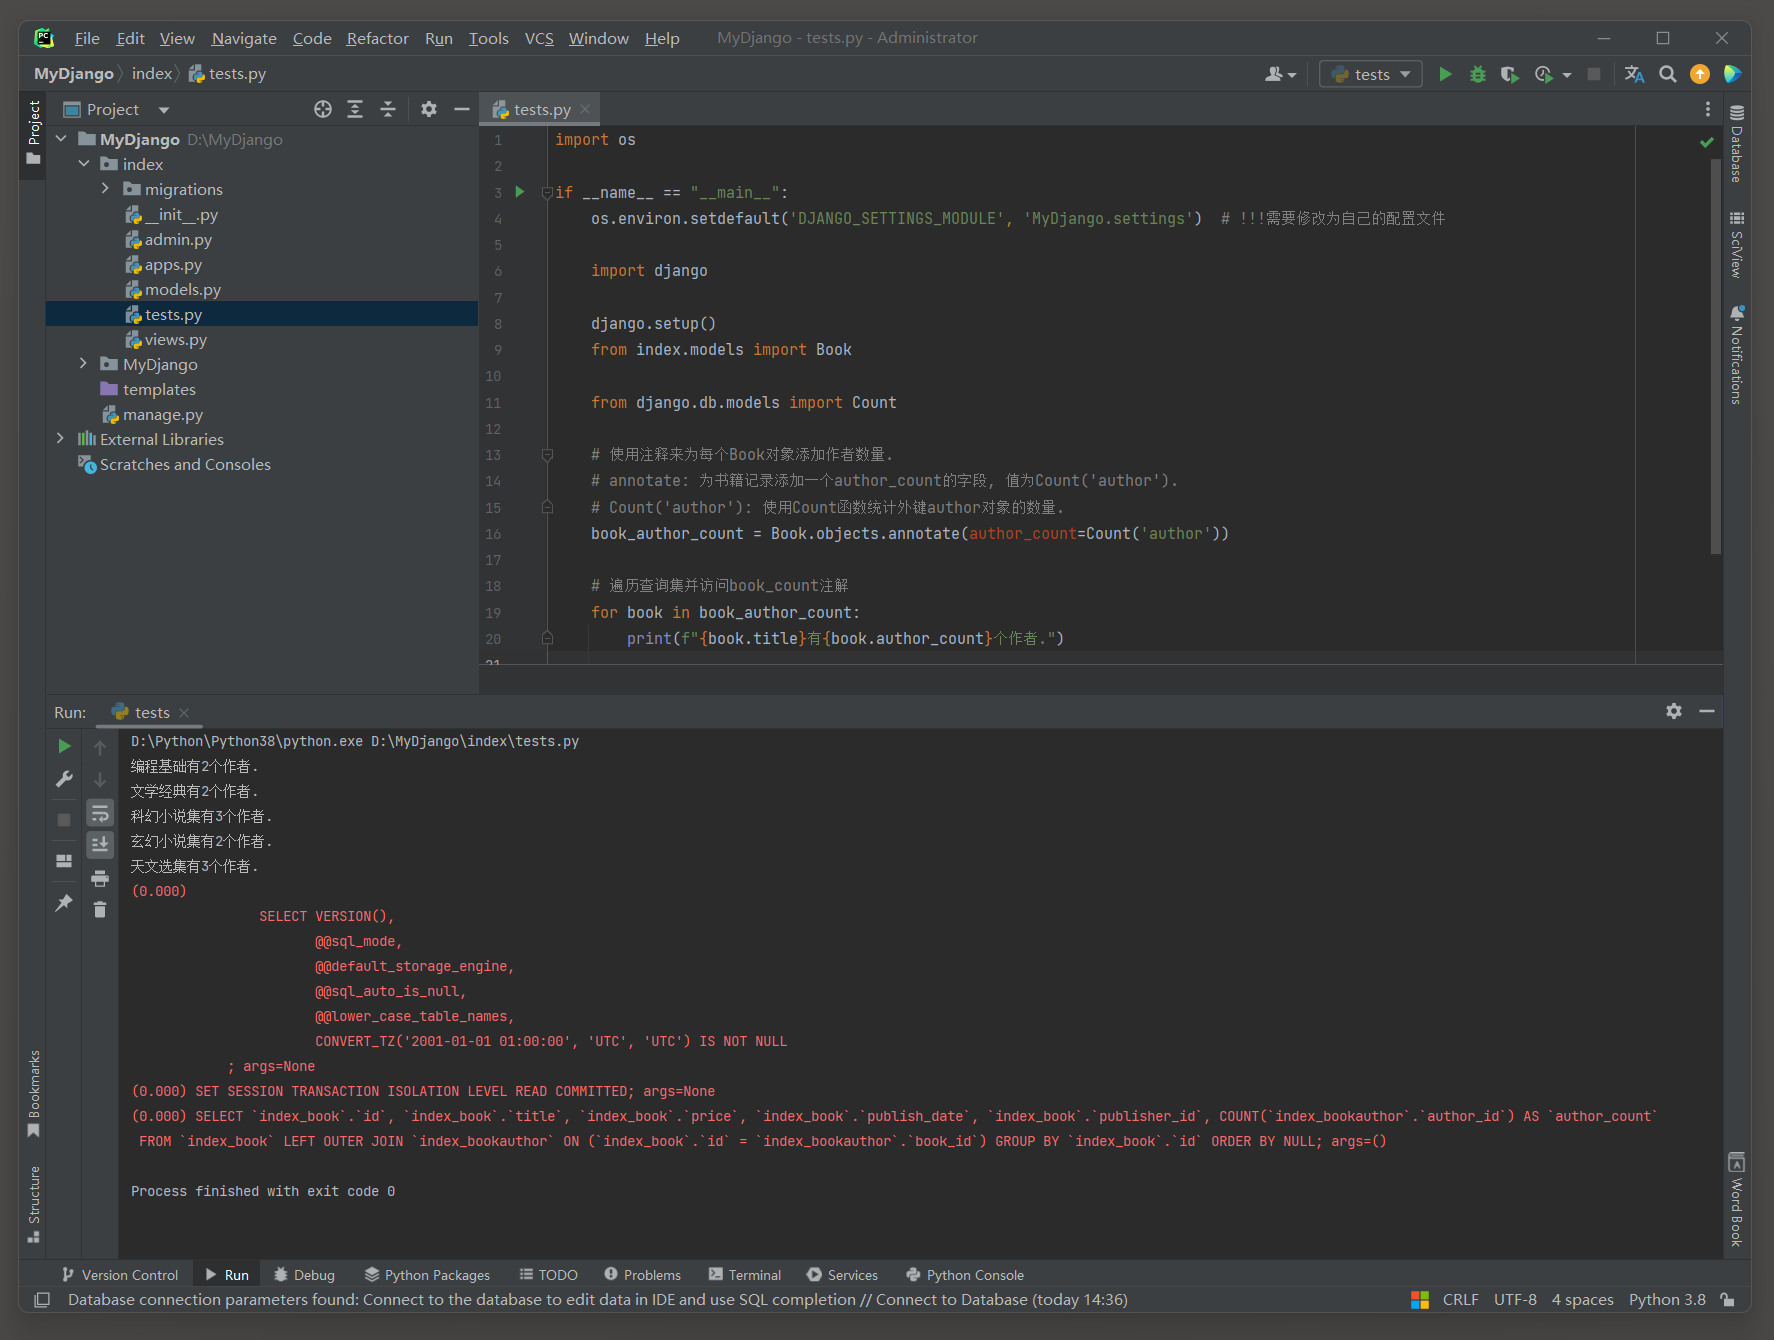Screen dimensions: 1774x1340
Task: Open Word Book tool window on right sidebar
Action: pos(1737,1200)
